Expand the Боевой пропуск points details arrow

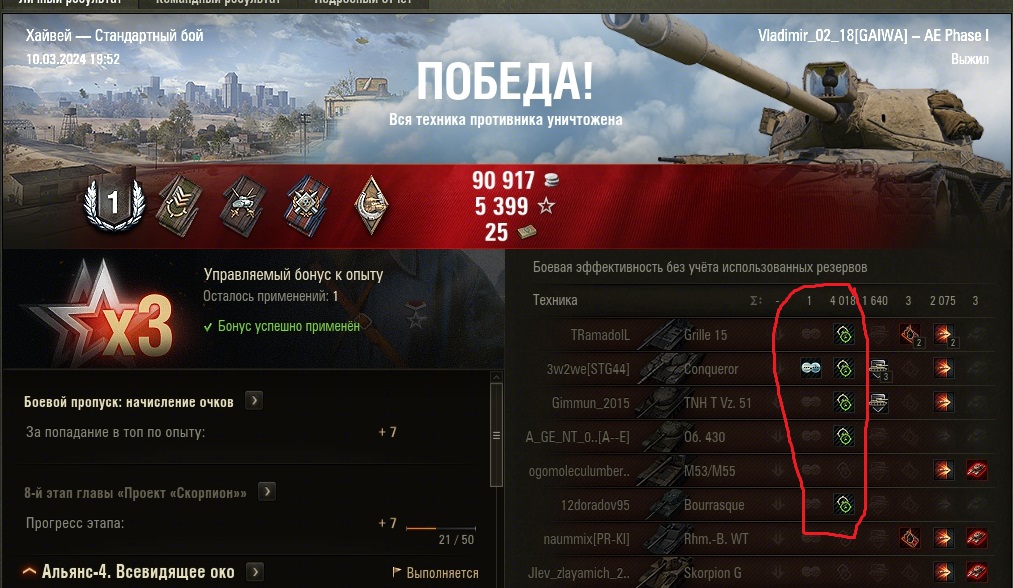(x=254, y=401)
